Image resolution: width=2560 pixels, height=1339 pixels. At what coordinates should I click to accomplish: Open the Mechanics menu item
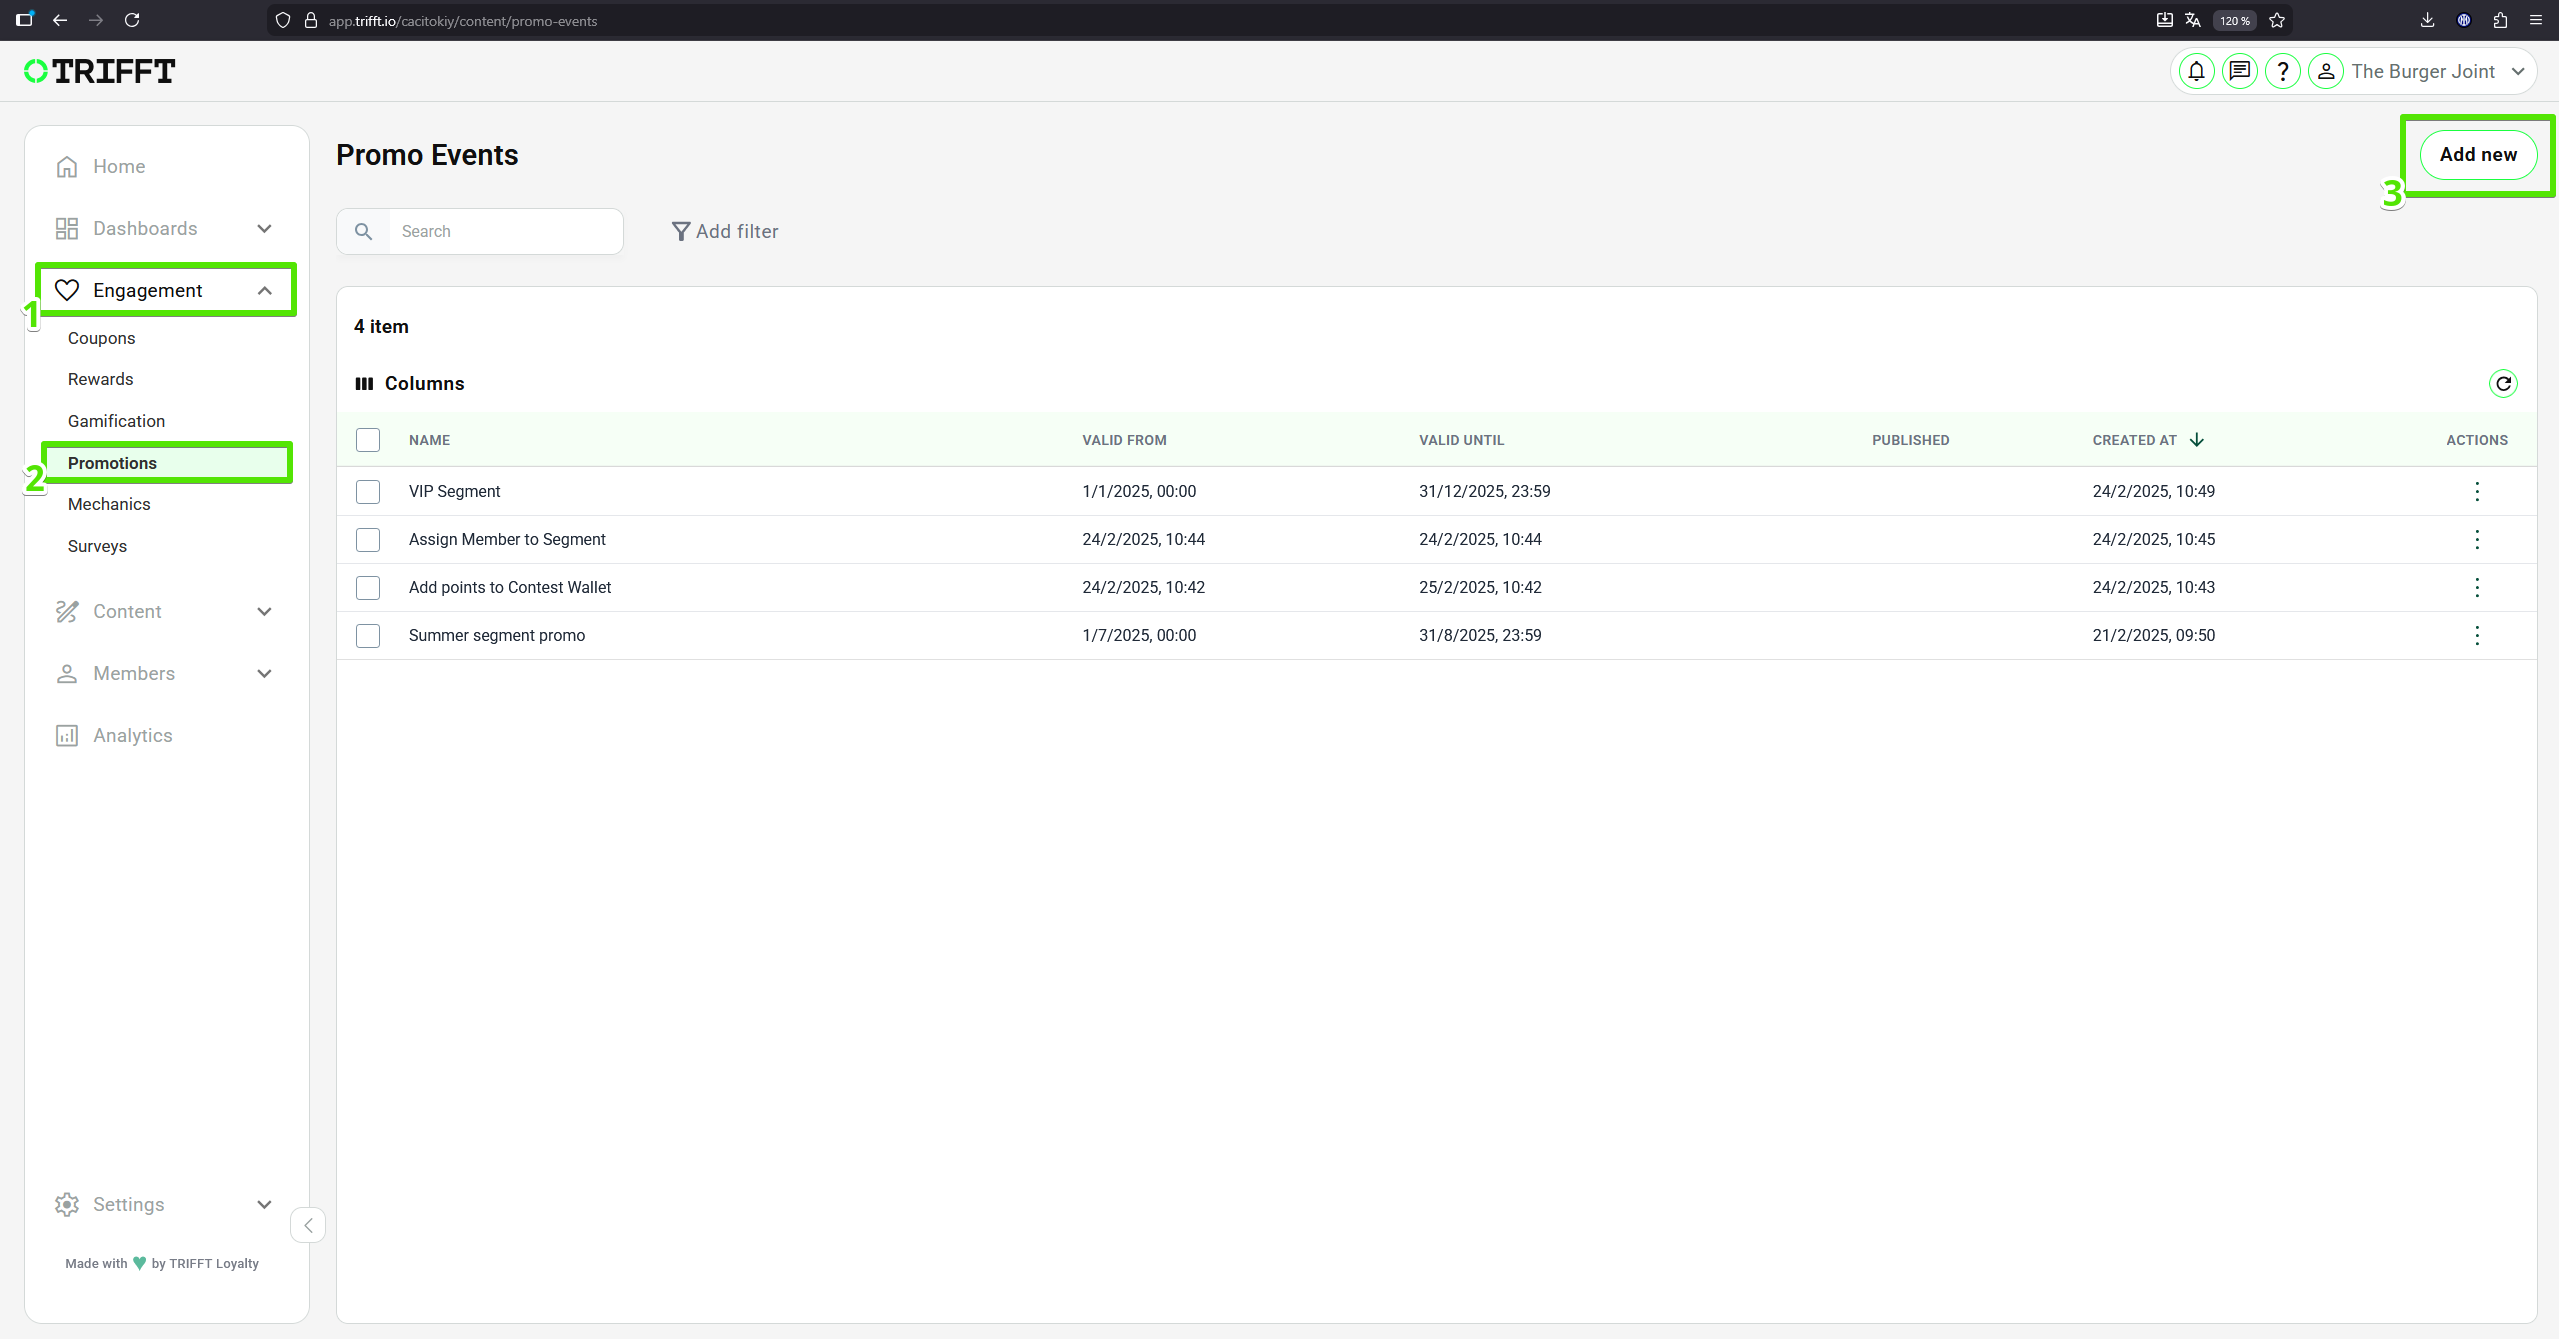point(109,504)
